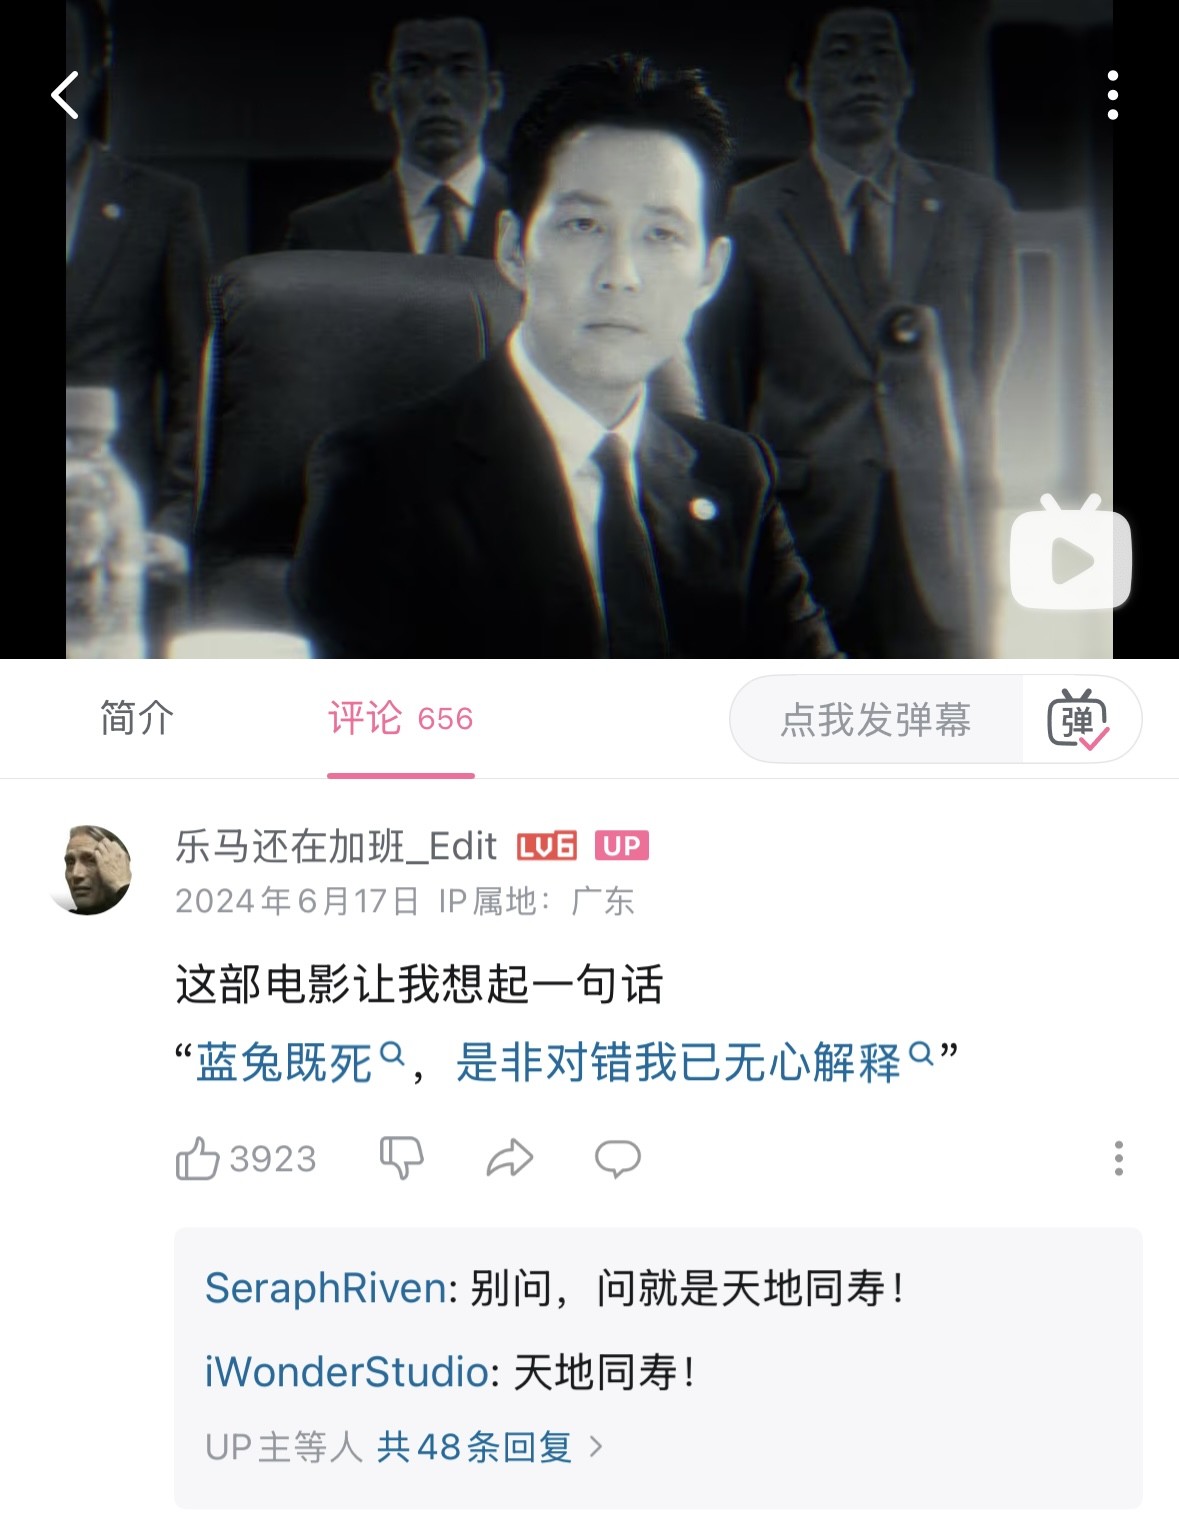Open the commenter's avatar profile

90,870
